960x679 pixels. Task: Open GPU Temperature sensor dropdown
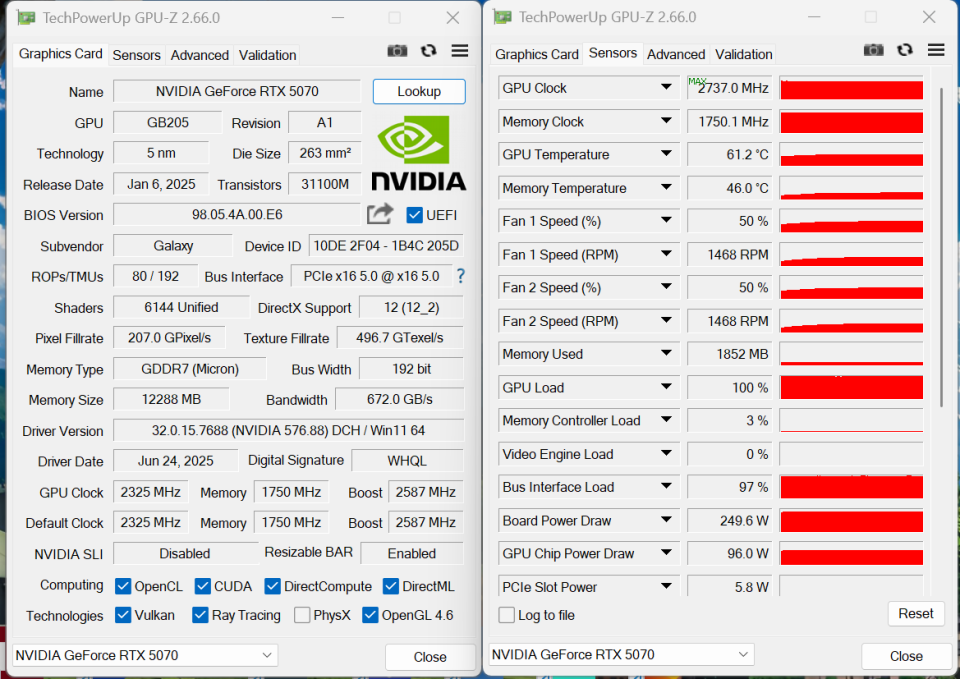(666, 154)
